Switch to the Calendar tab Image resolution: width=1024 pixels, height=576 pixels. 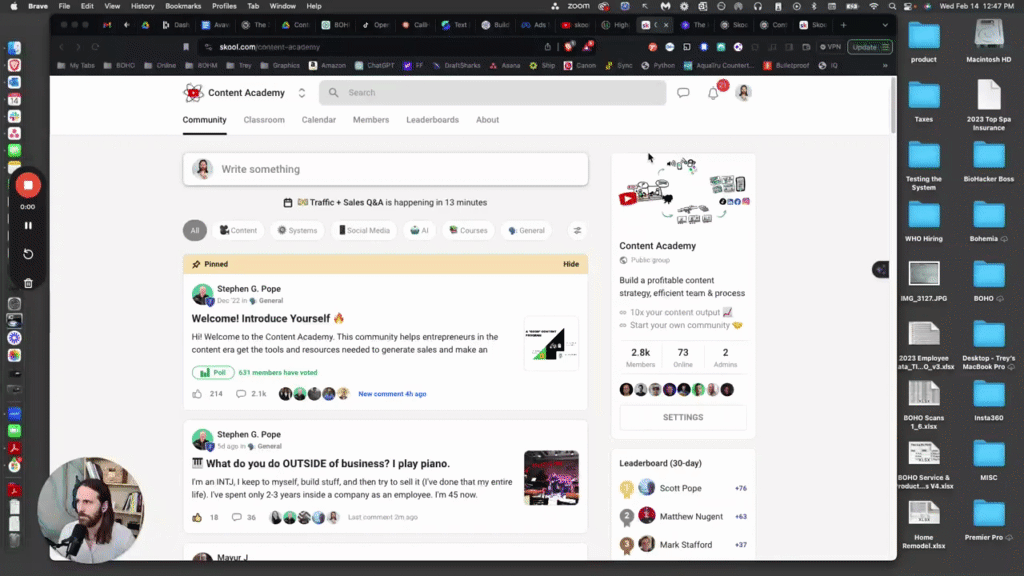click(319, 120)
